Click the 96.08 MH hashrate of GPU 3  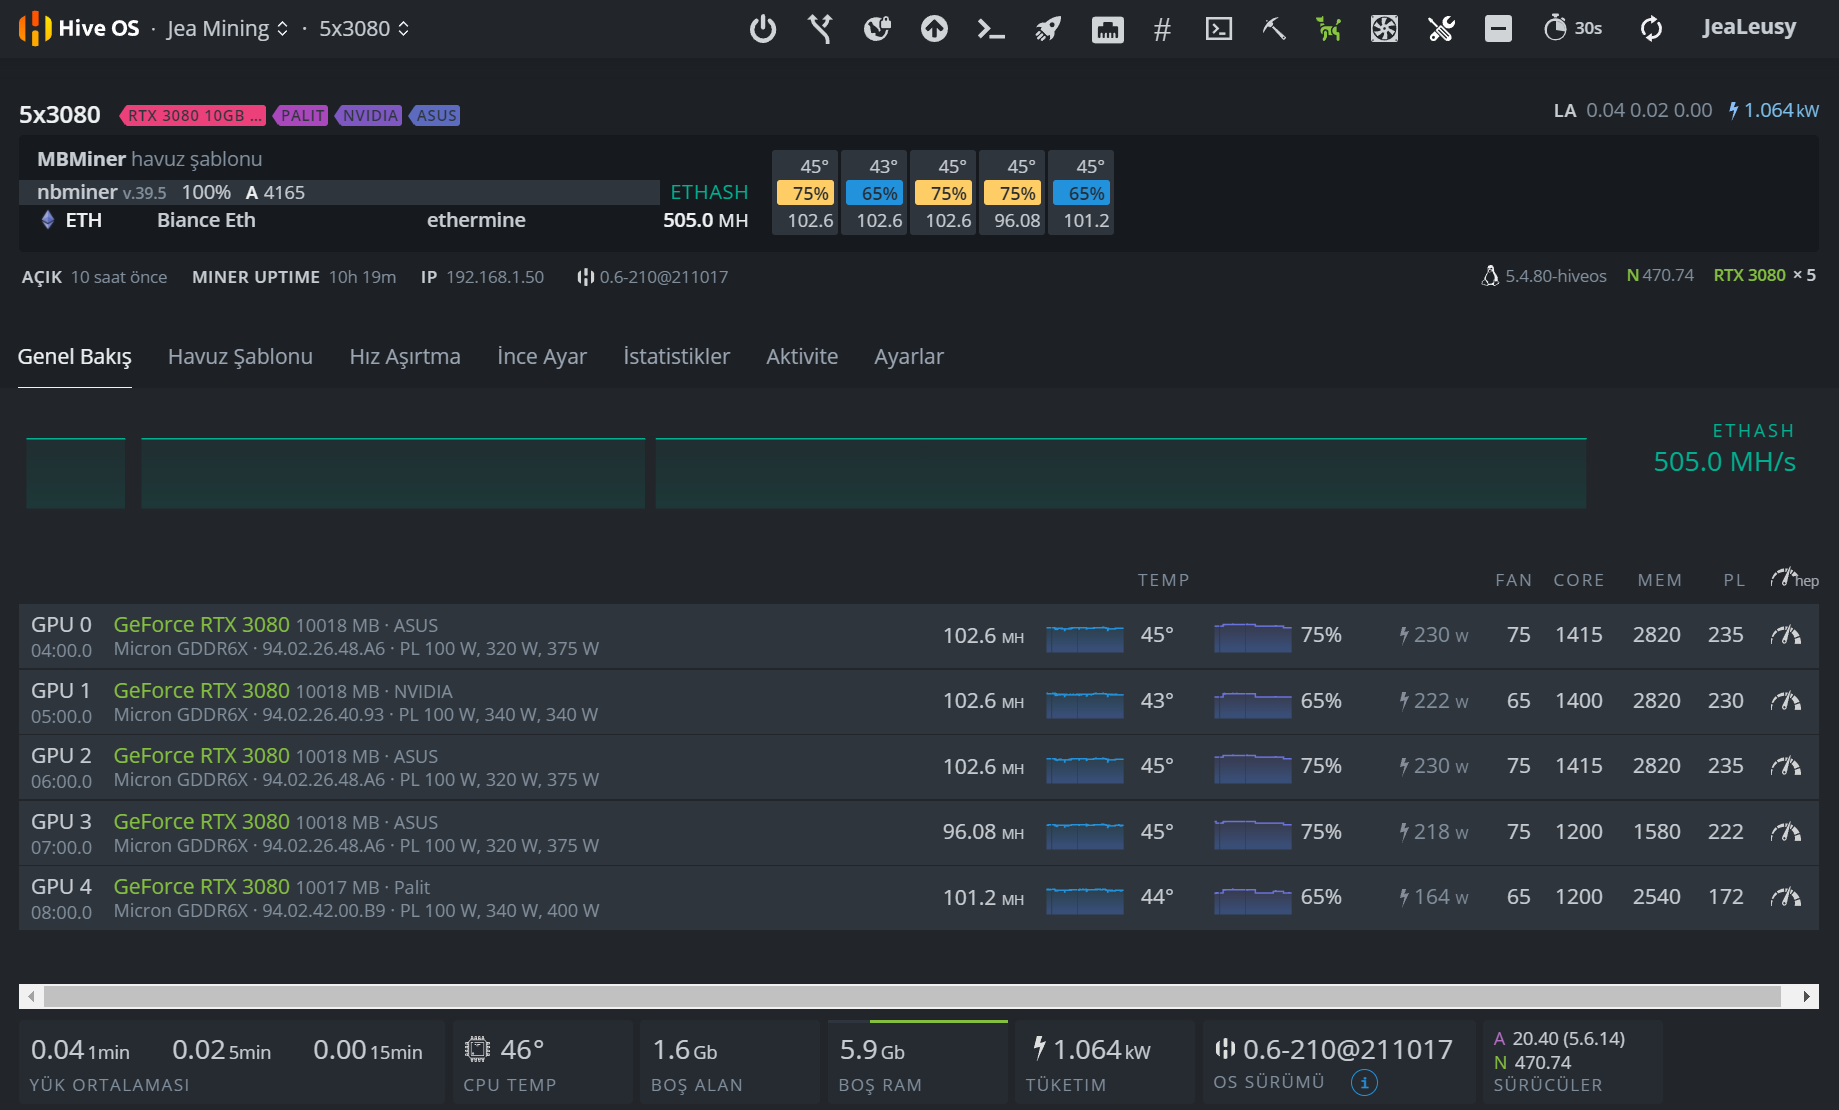(x=983, y=832)
